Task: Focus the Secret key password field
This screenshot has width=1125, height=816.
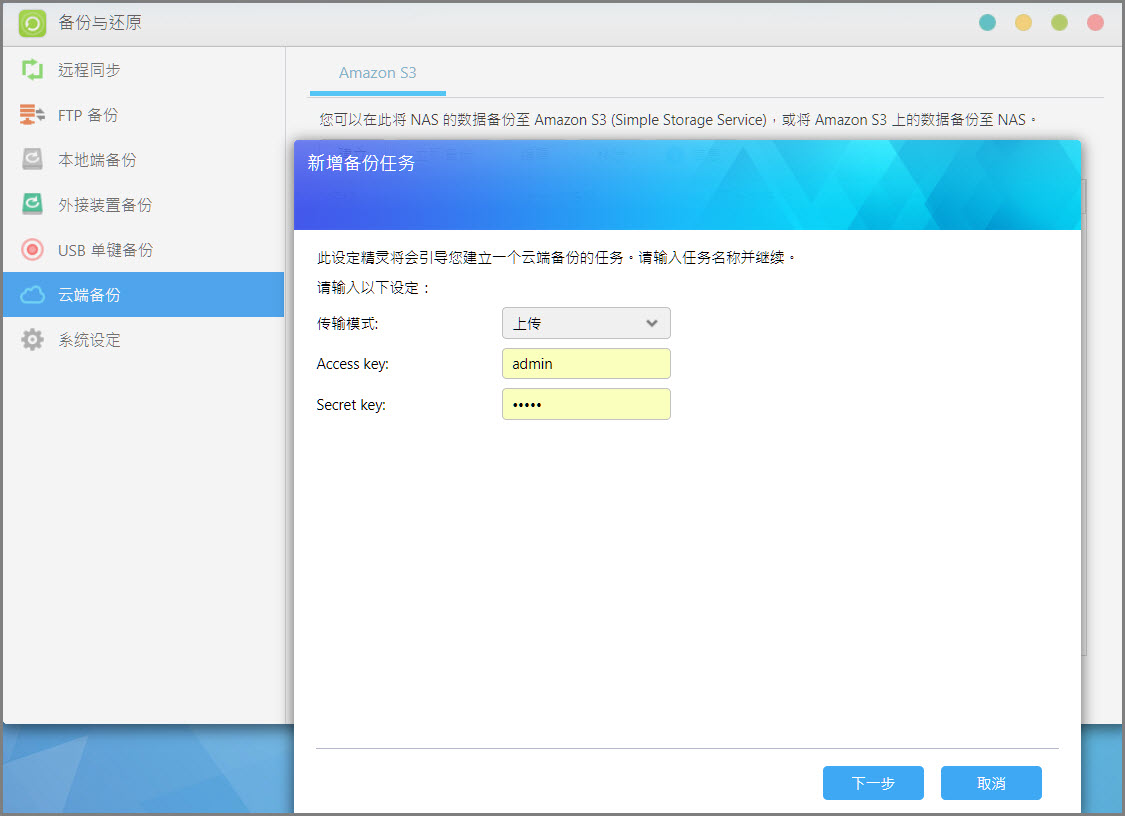Action: (x=586, y=404)
